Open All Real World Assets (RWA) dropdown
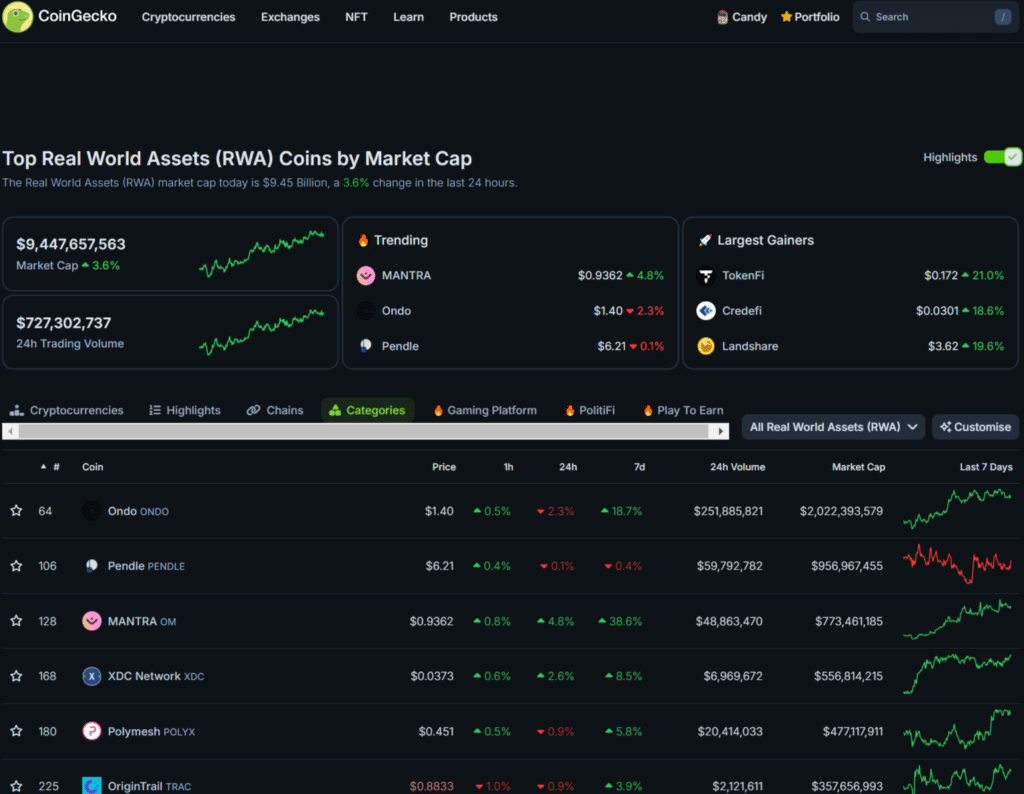Viewport: 1024px width, 794px height. (833, 427)
